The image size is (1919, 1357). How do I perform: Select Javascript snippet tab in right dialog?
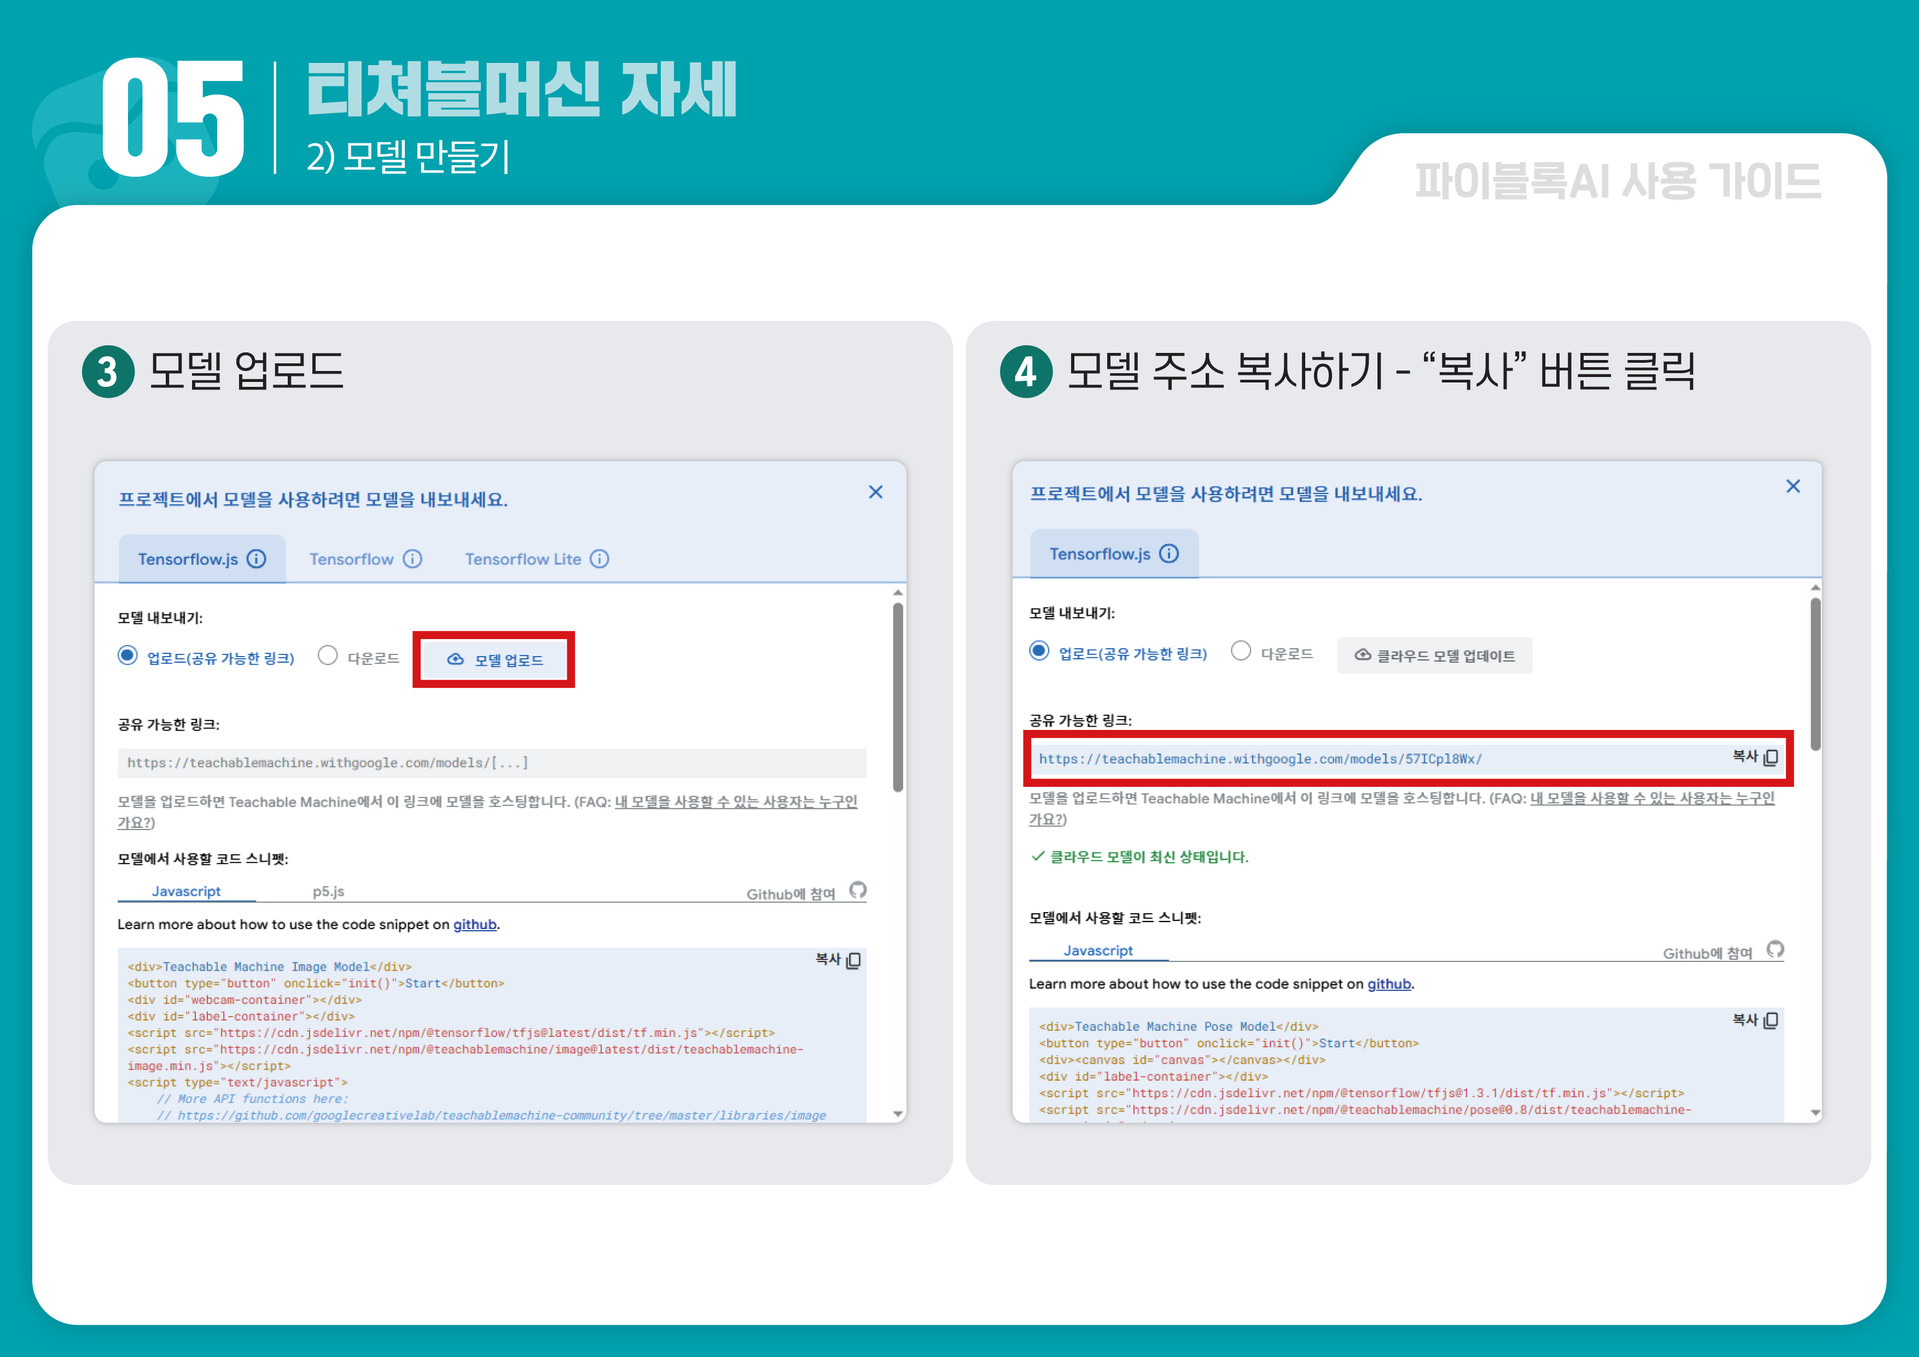1098,950
